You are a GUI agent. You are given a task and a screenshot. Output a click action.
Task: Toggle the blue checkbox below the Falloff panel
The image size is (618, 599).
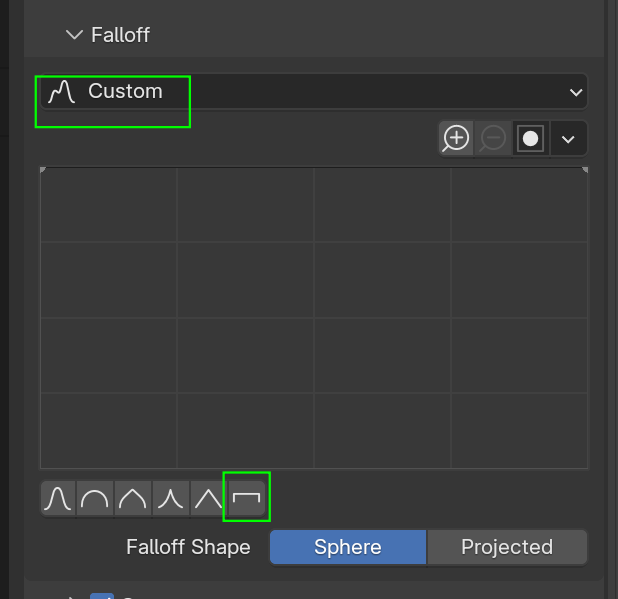[101, 594]
